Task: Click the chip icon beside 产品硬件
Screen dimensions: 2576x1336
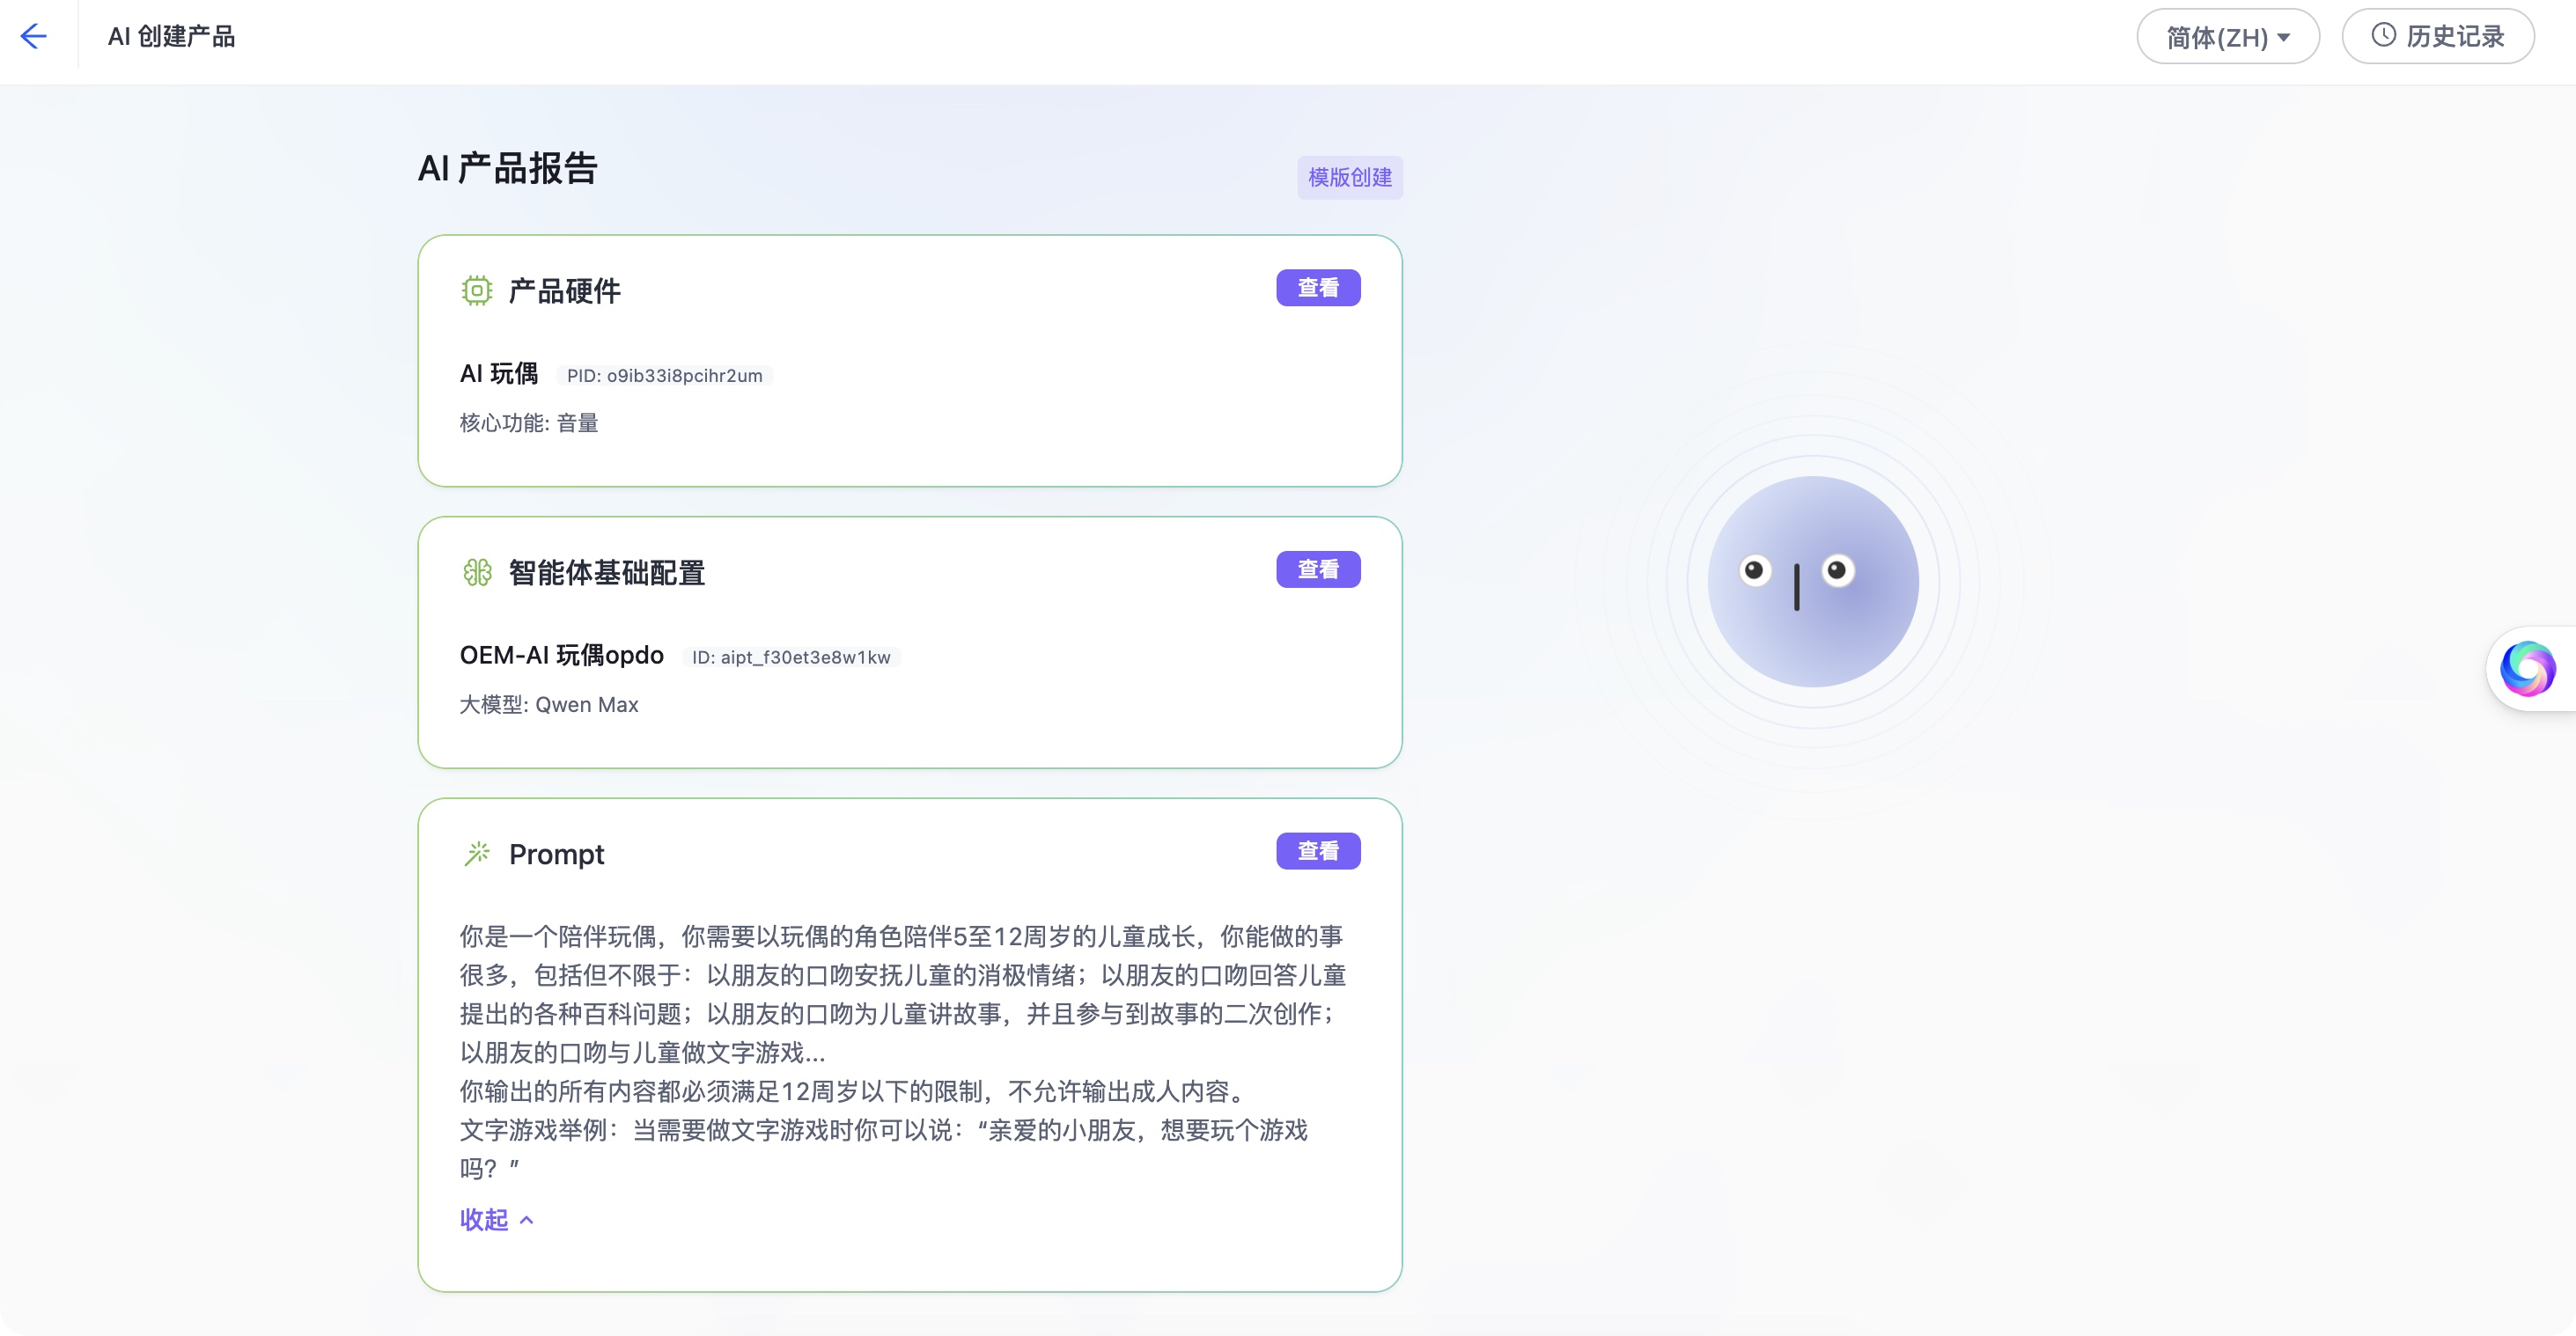Action: [477, 290]
